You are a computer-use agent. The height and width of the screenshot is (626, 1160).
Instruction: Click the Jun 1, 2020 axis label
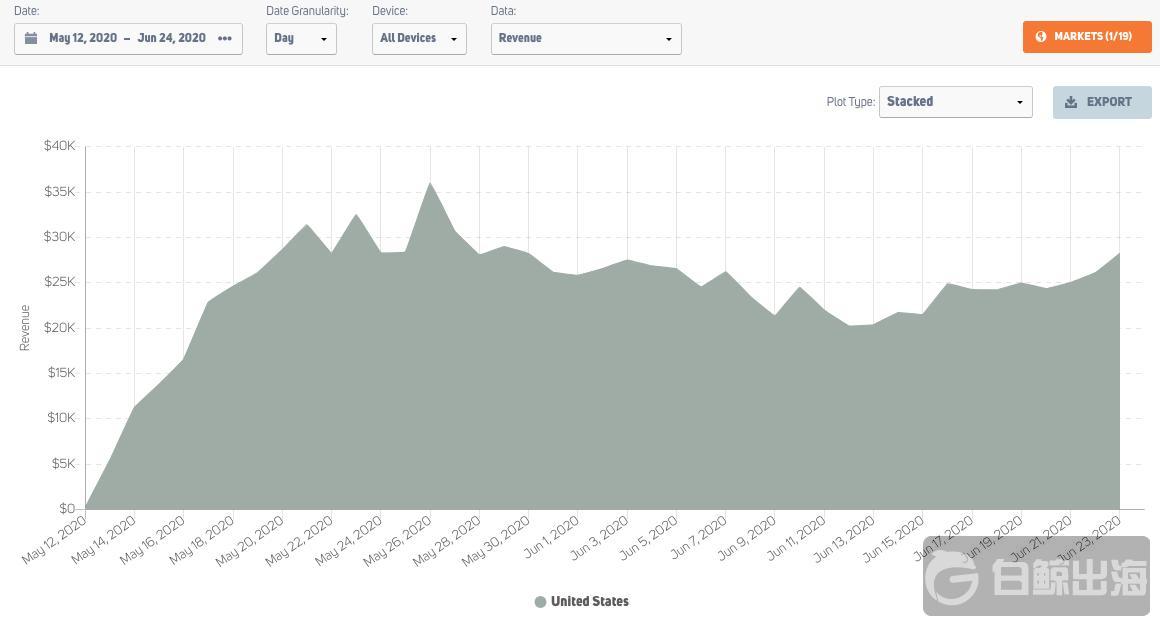point(551,537)
